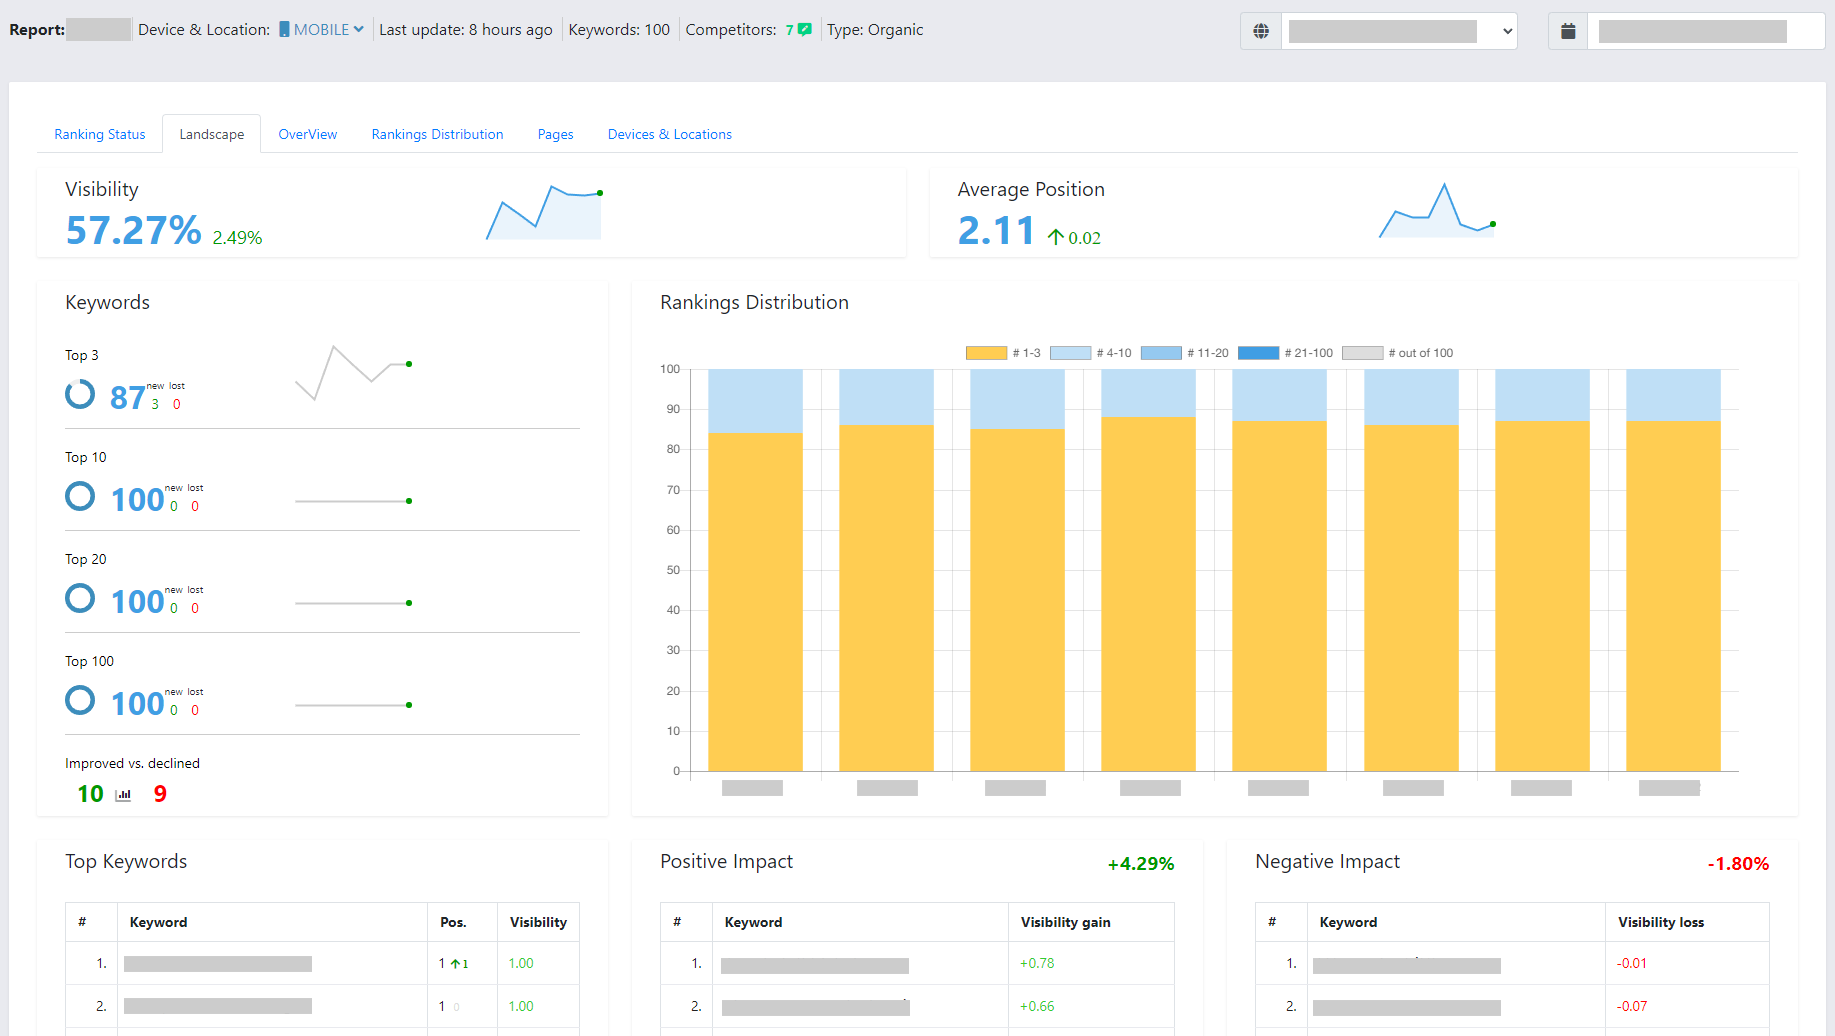Image resolution: width=1835 pixels, height=1036 pixels.
Task: Click the improved count 10
Action: coord(90,794)
